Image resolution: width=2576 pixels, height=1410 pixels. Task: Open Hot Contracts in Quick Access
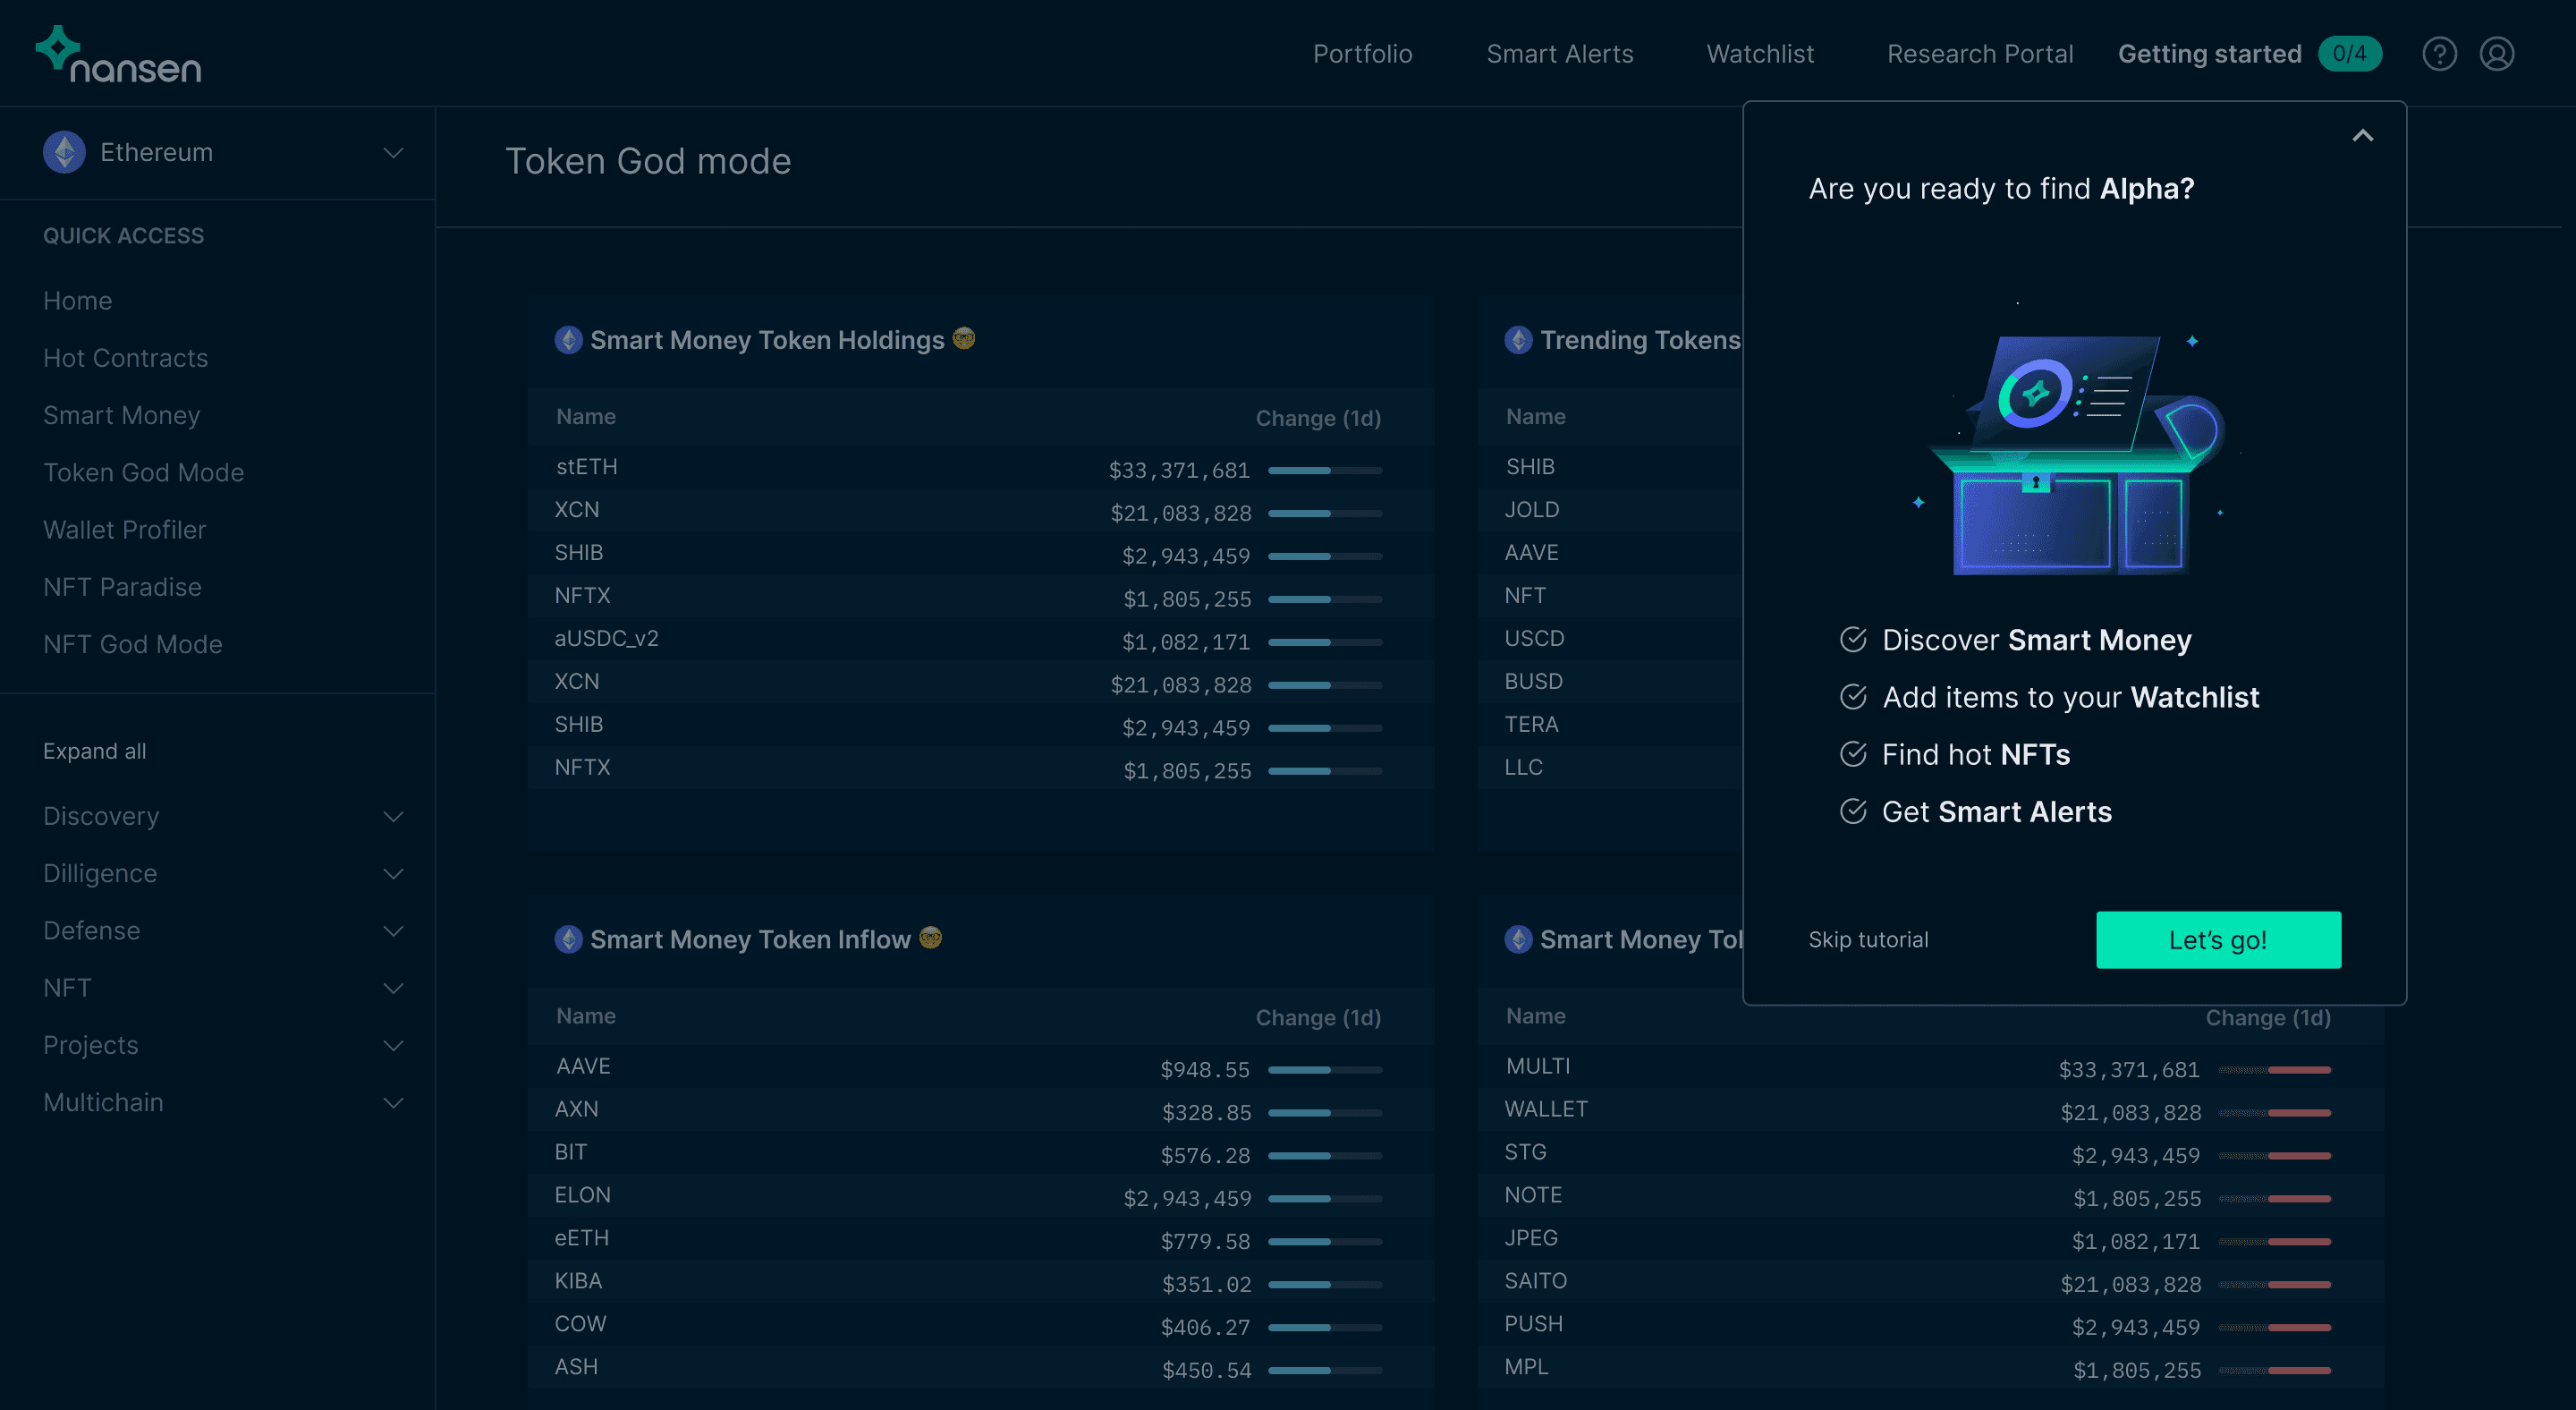pyautogui.click(x=125, y=358)
